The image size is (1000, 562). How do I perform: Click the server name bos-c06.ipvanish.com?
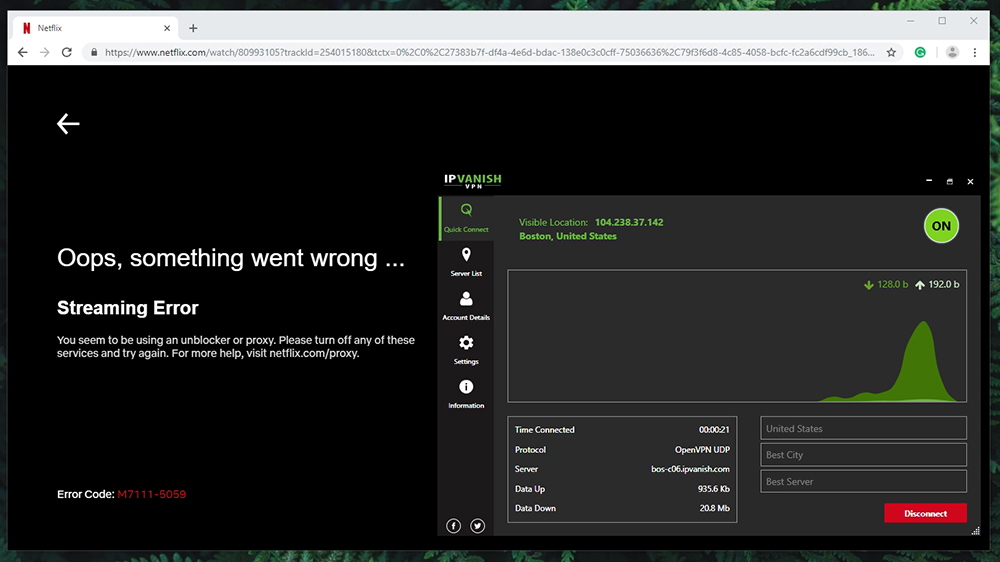point(690,469)
